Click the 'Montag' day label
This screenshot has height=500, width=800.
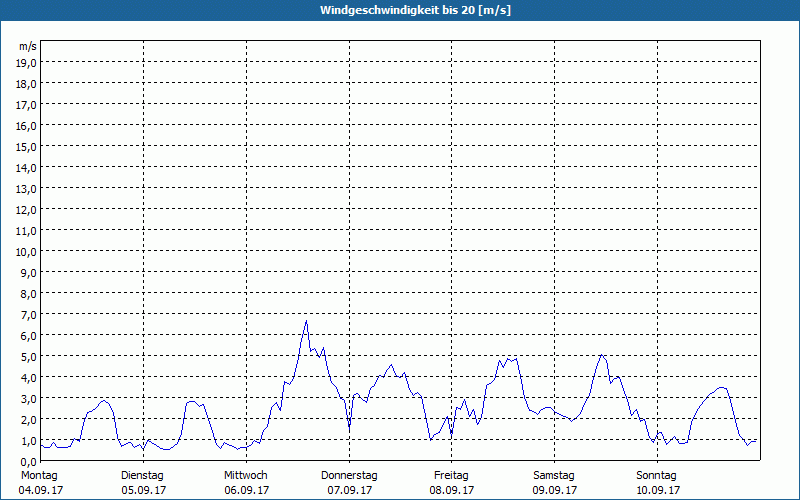[x=39, y=476]
